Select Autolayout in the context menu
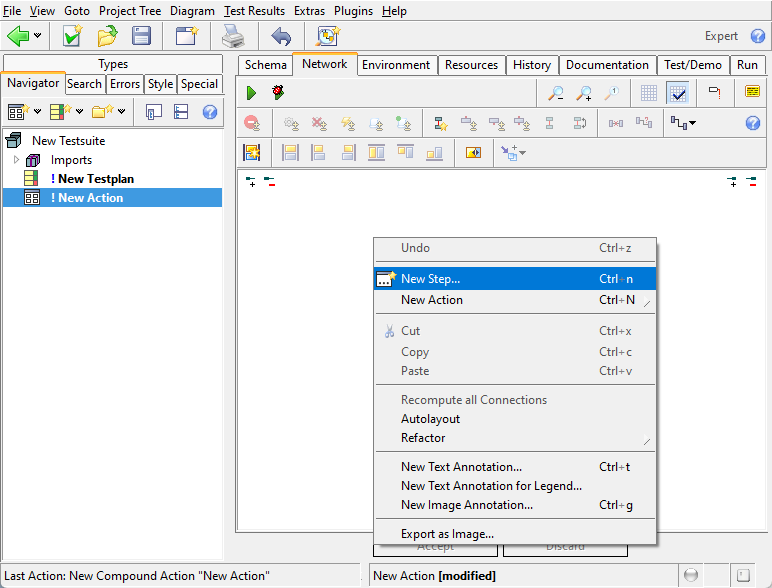Viewport: 772px width, 588px height. click(430, 419)
